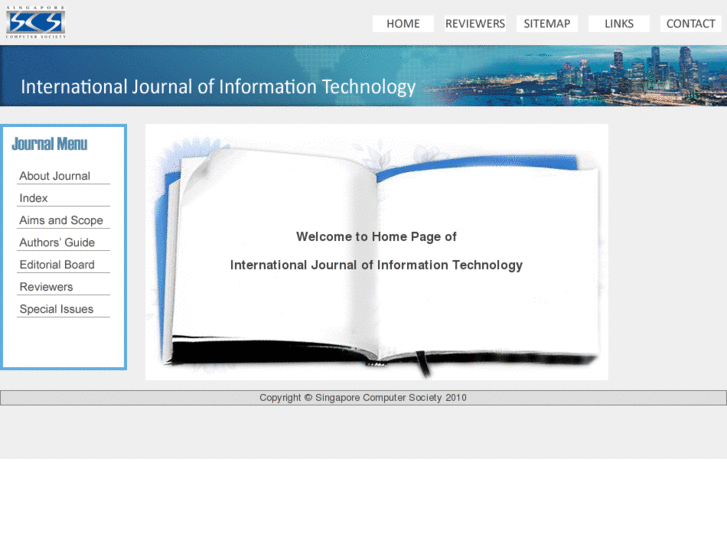Open the Editorial Board page
The image size is (727, 545).
point(57,265)
